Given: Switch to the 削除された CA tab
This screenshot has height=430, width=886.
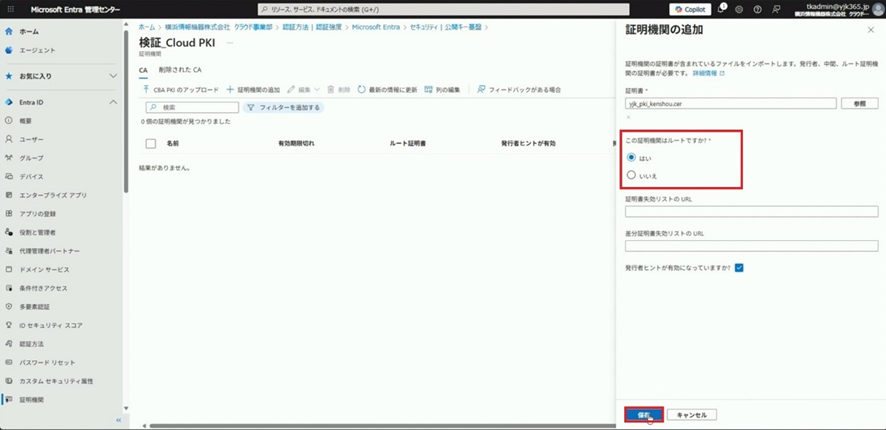Looking at the screenshot, I should click(179, 71).
